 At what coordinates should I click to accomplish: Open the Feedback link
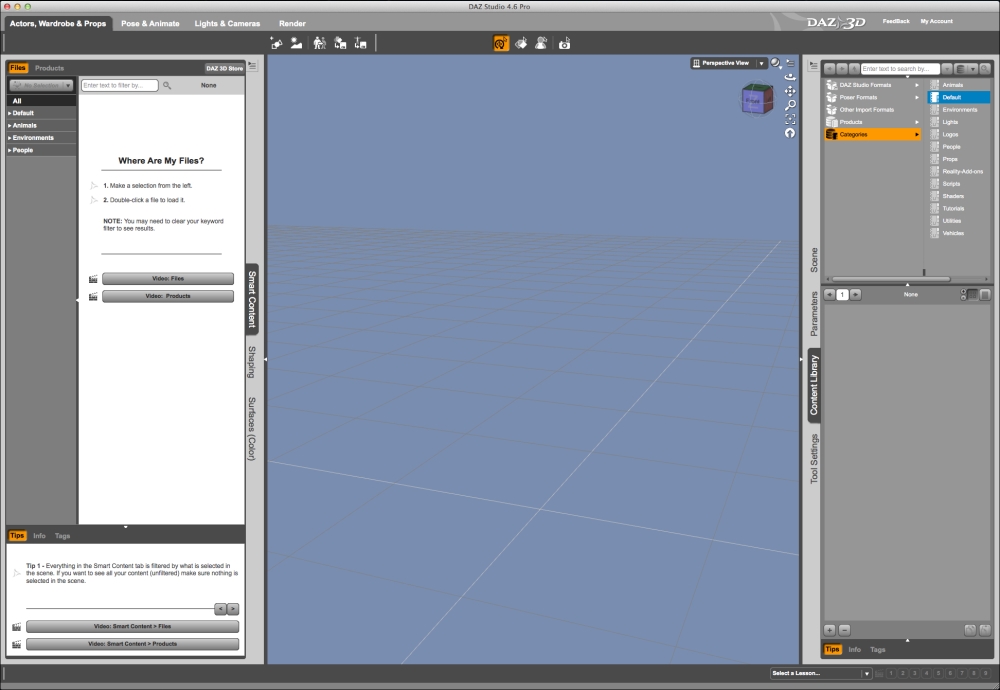896,21
